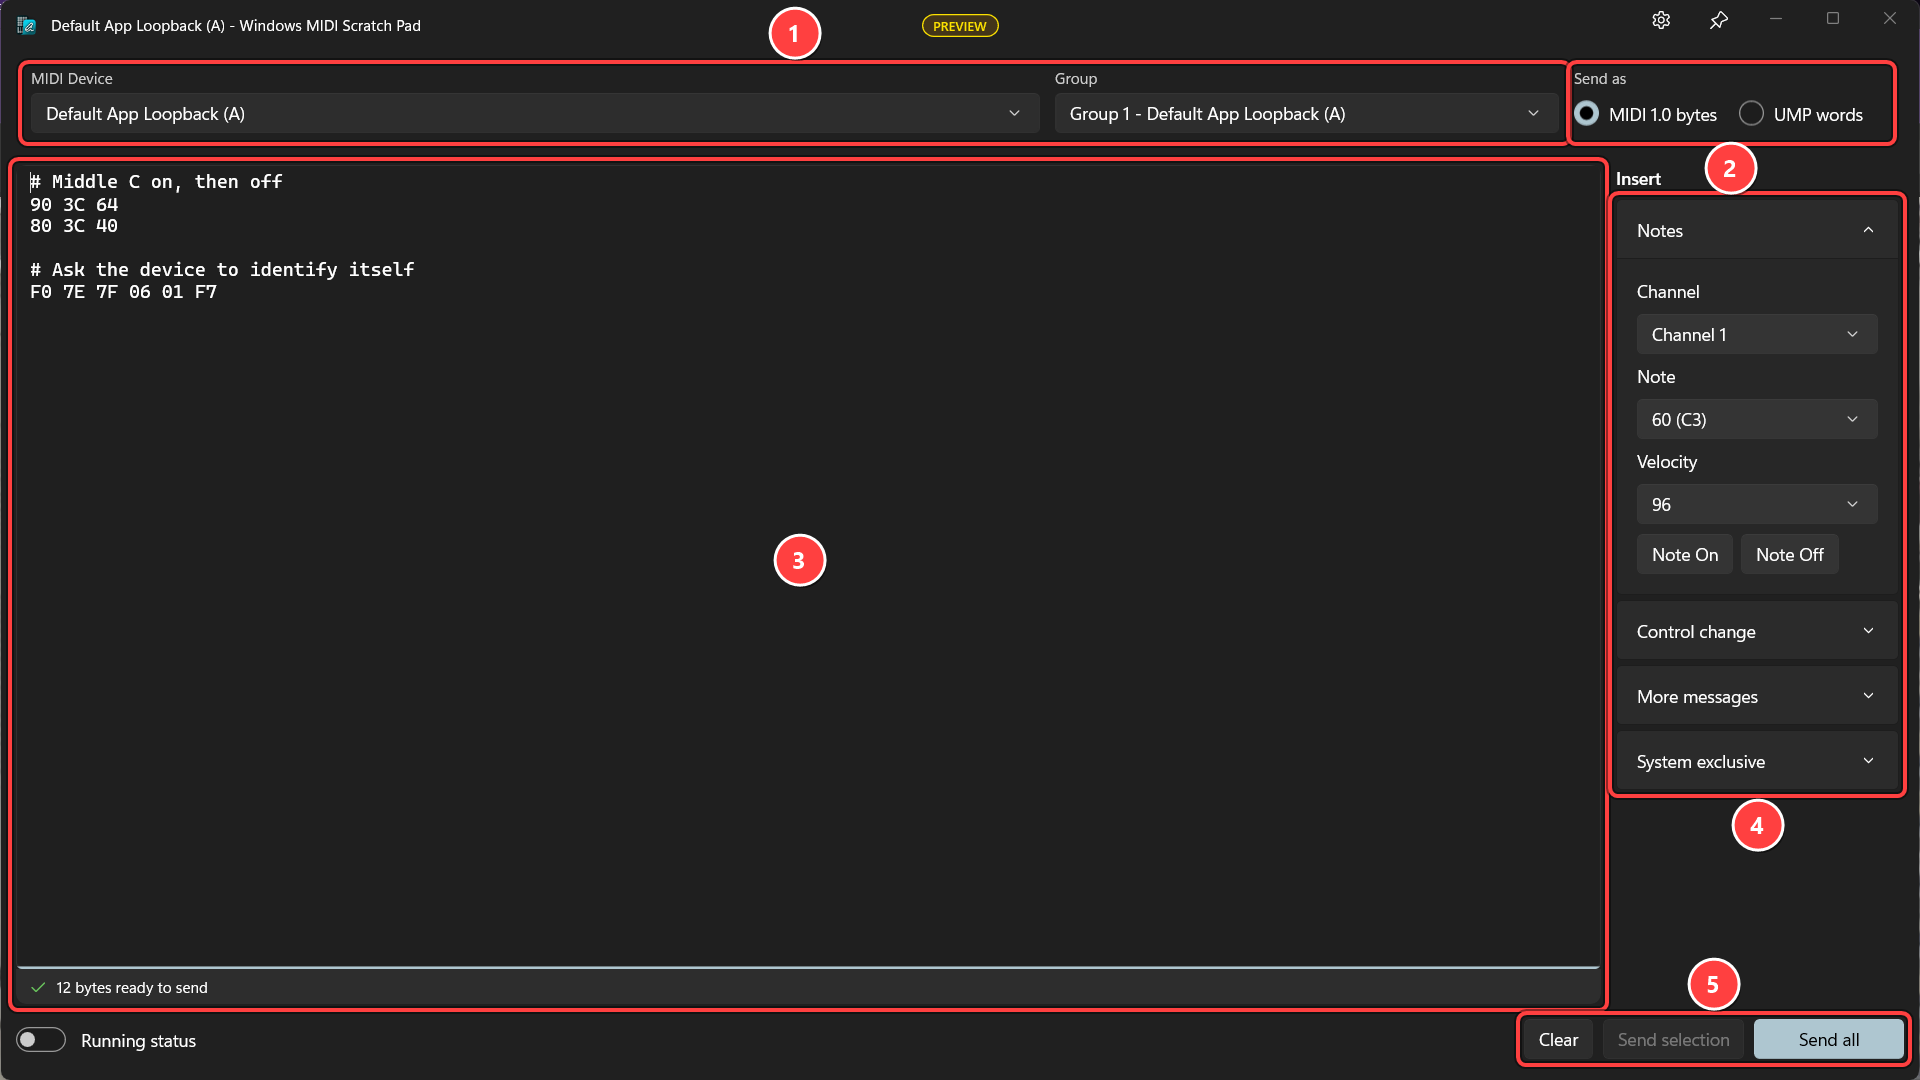
Task: Open the settings gear in title bar
Action: (x=1661, y=20)
